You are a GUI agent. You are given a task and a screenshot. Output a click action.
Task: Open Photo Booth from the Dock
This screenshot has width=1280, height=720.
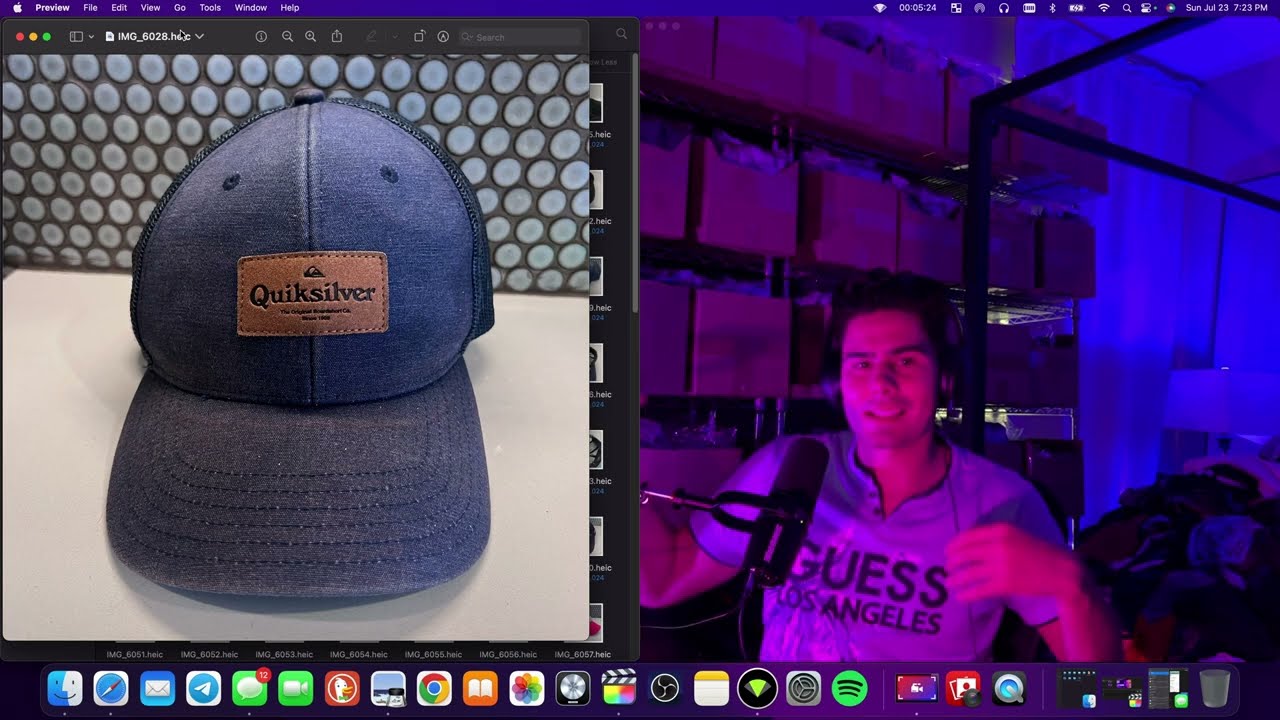pyautogui.click(x=963, y=688)
